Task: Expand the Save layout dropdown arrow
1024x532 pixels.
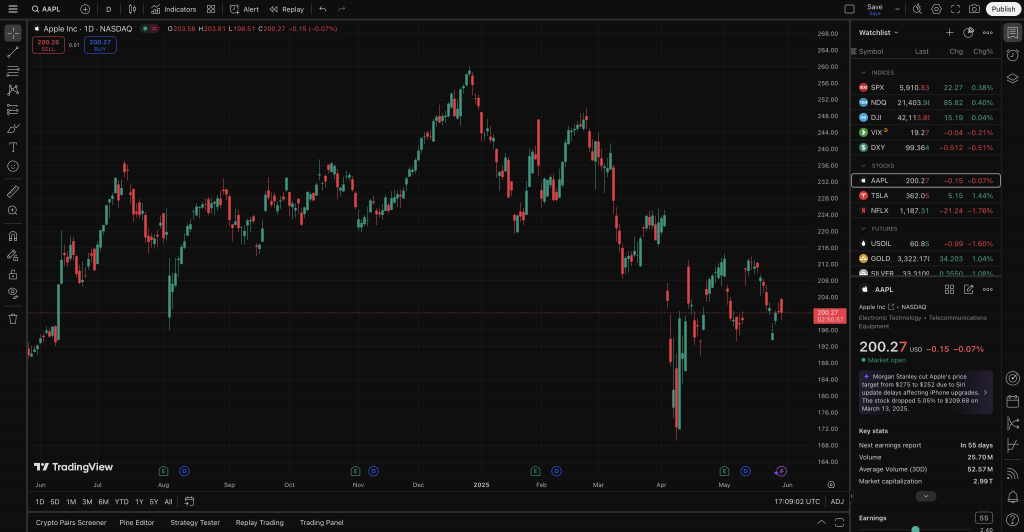Action: pos(897,9)
